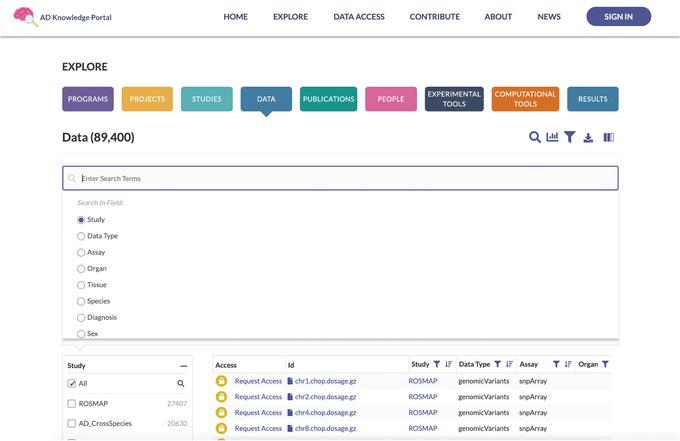The height and width of the screenshot is (441, 680).
Task: Switch to the Publications tab
Action: (x=328, y=99)
